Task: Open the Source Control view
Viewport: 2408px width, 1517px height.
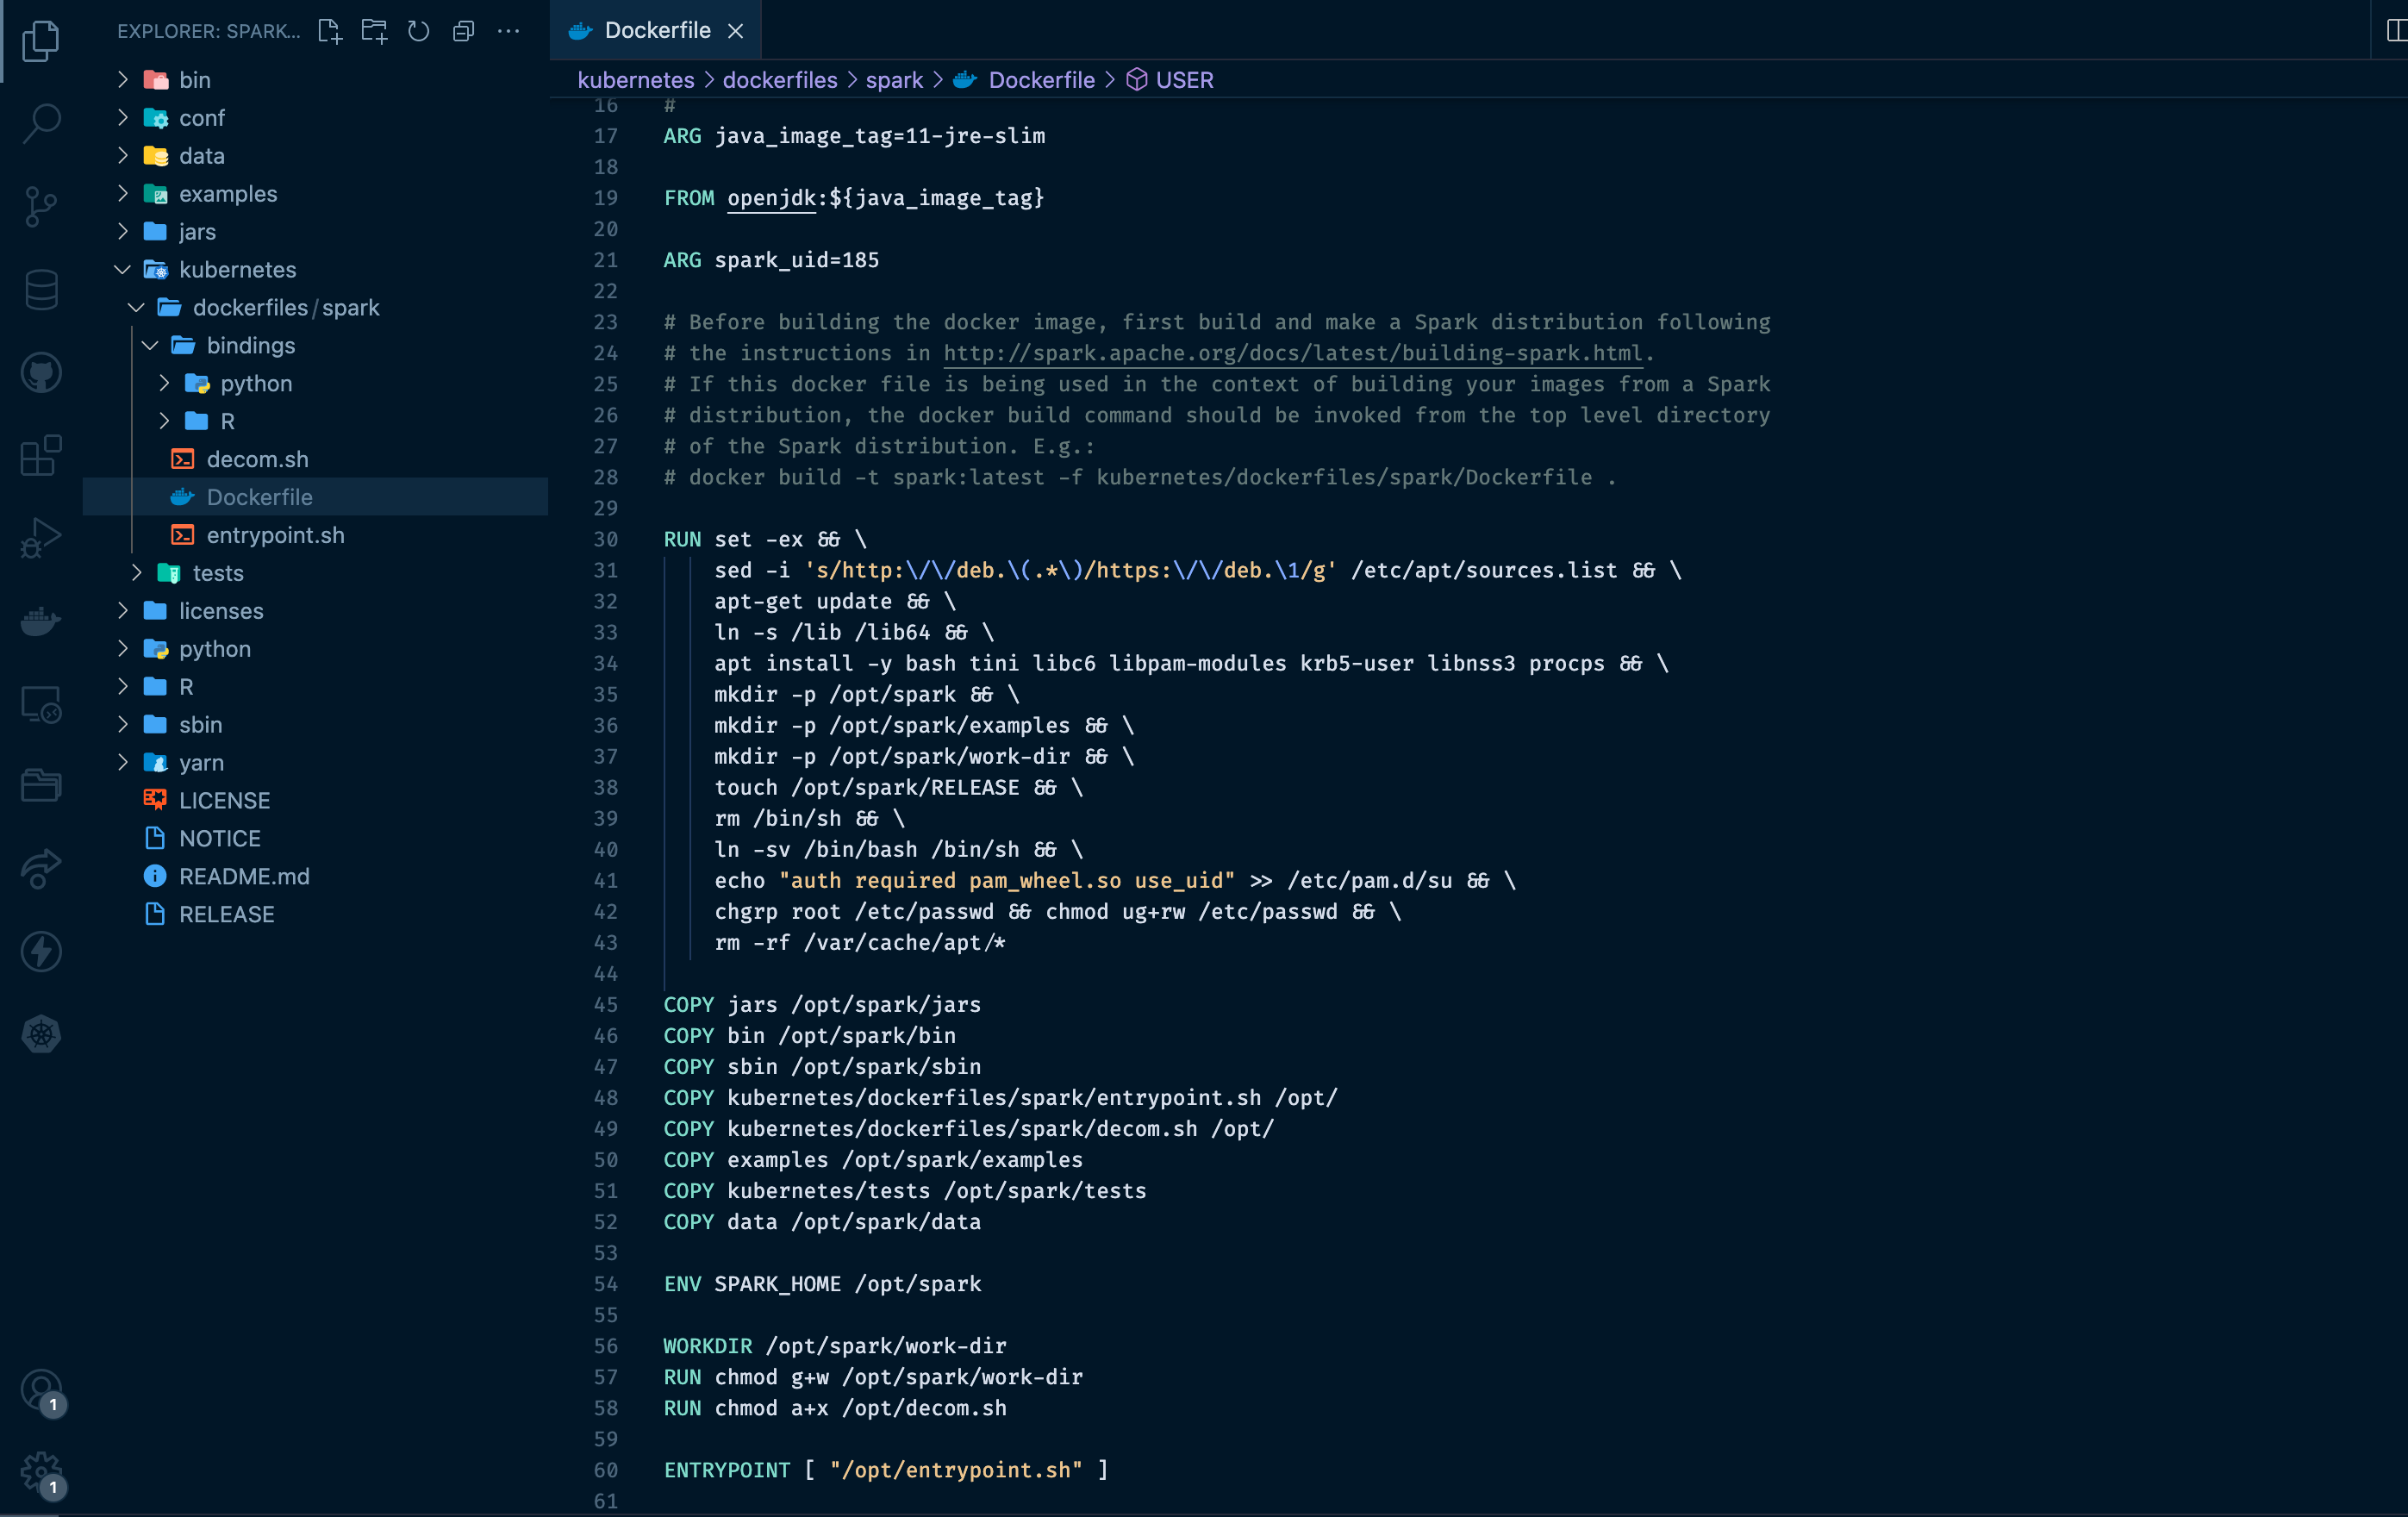Action: (x=41, y=206)
